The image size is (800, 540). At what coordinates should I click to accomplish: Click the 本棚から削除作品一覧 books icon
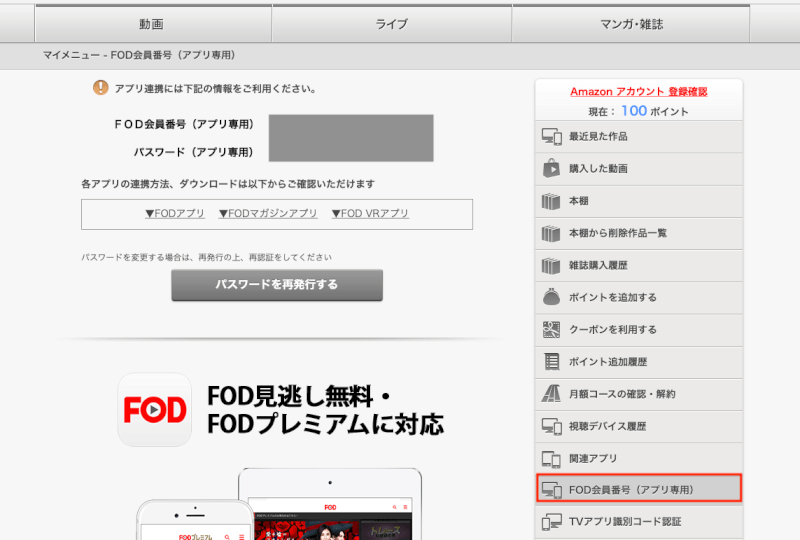tap(551, 233)
